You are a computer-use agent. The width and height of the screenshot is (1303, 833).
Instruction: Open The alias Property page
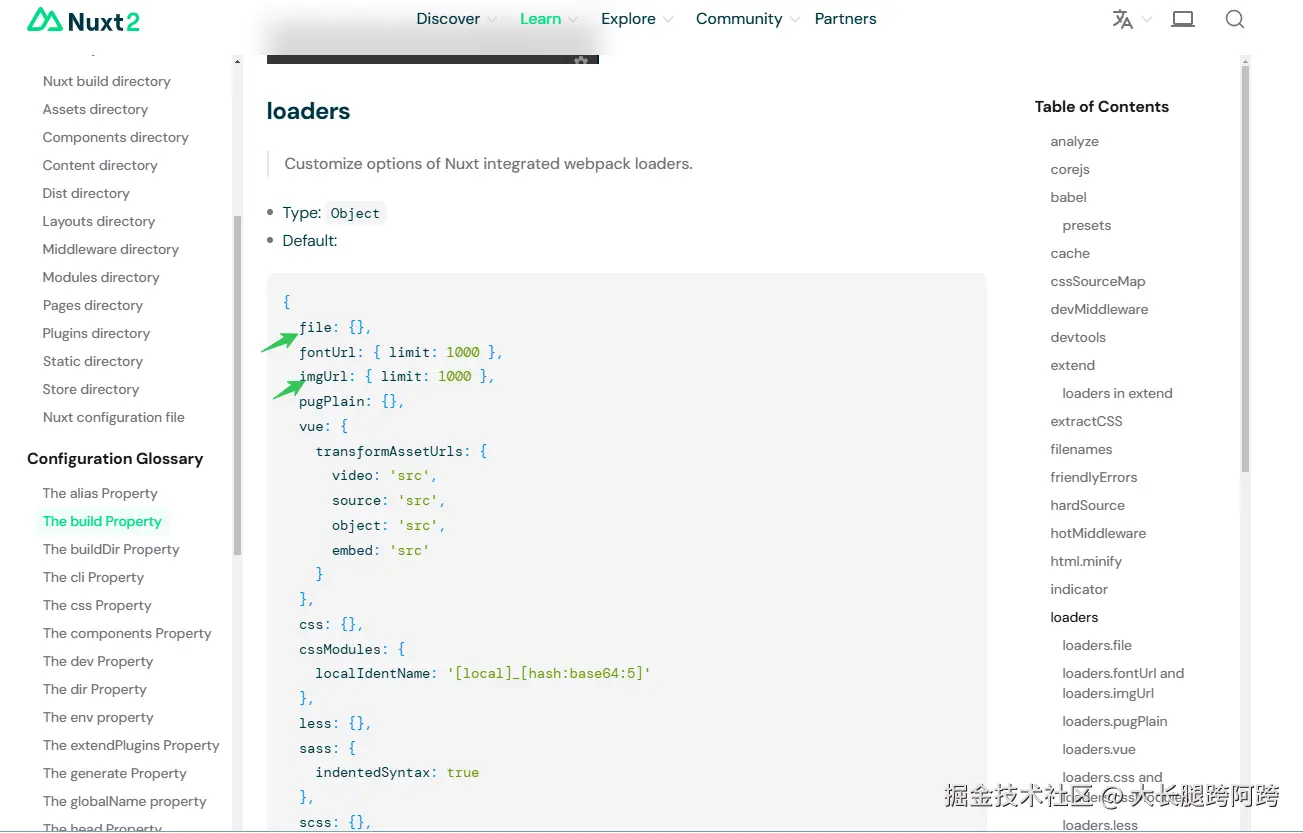100,493
